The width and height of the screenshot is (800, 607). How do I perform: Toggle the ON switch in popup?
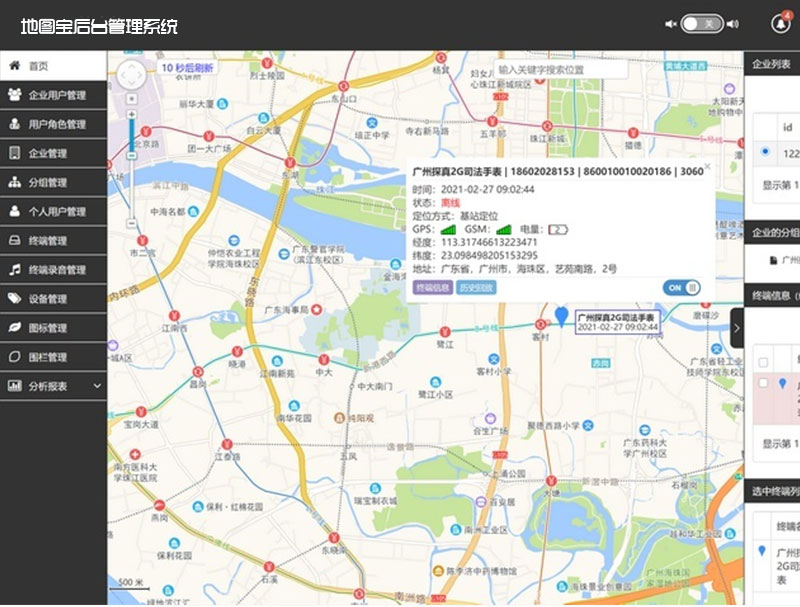click(x=682, y=288)
